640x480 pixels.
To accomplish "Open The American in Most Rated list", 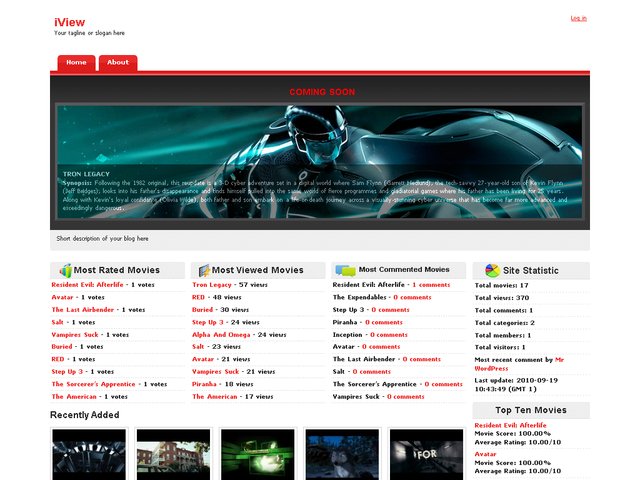I will point(74,397).
